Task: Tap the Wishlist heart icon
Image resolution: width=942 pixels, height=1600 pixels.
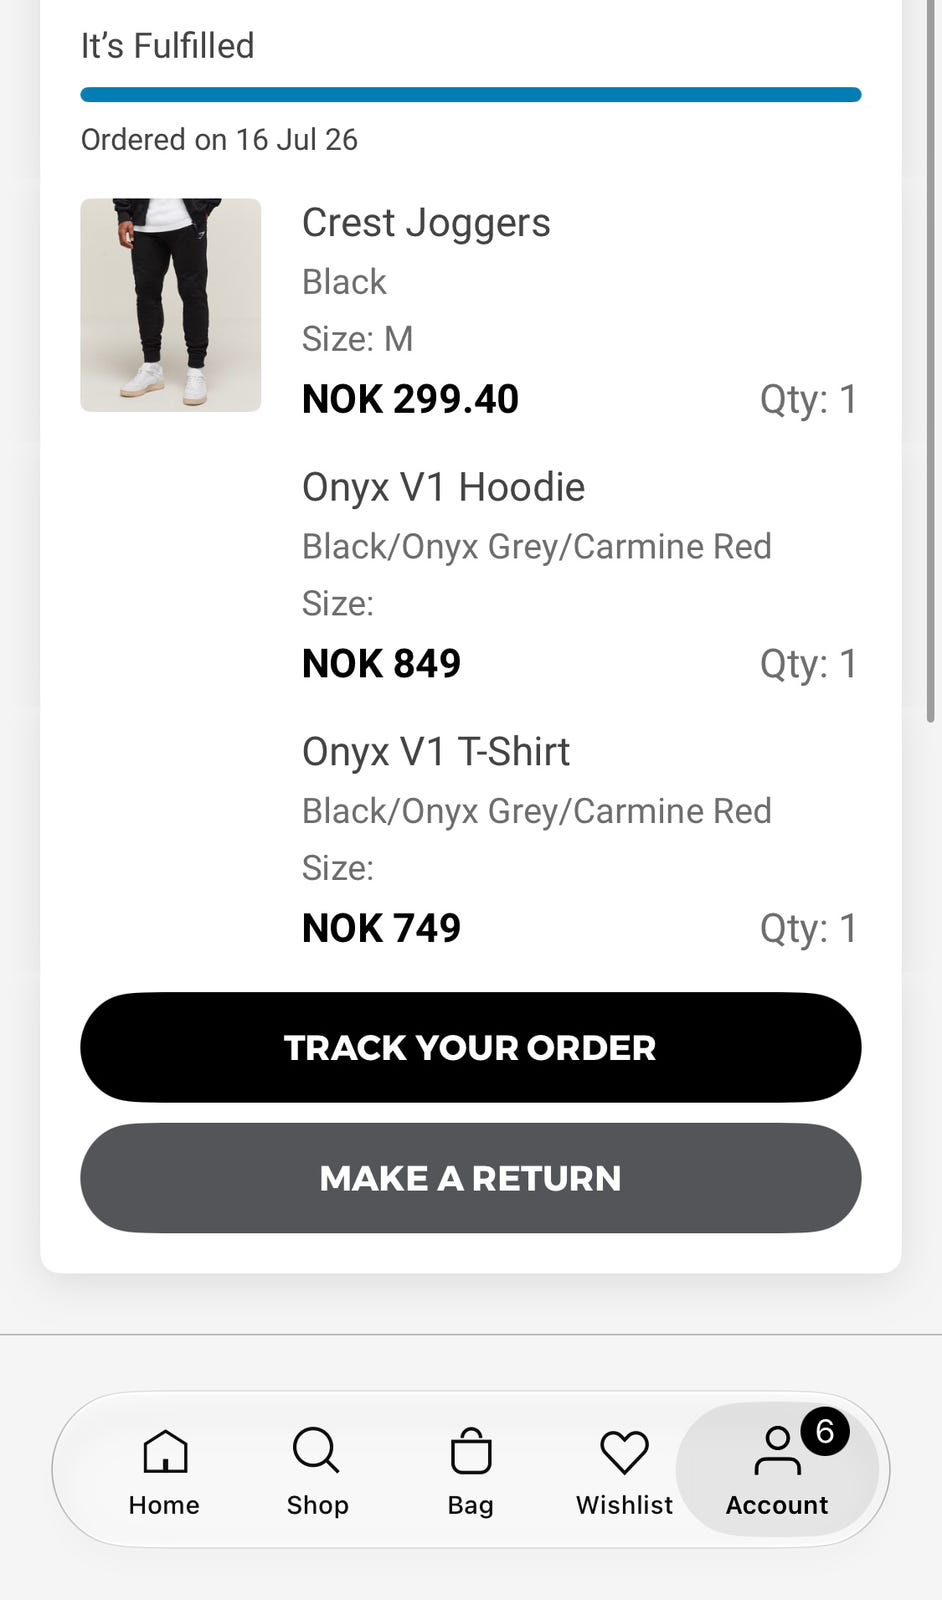Action: pos(625,1452)
